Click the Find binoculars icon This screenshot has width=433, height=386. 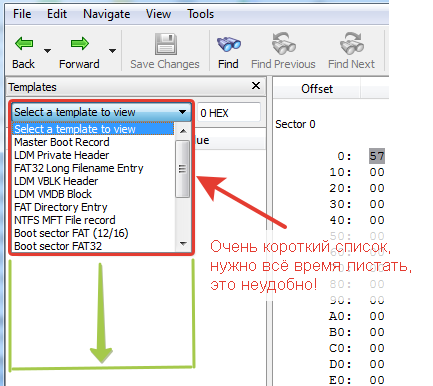point(229,44)
